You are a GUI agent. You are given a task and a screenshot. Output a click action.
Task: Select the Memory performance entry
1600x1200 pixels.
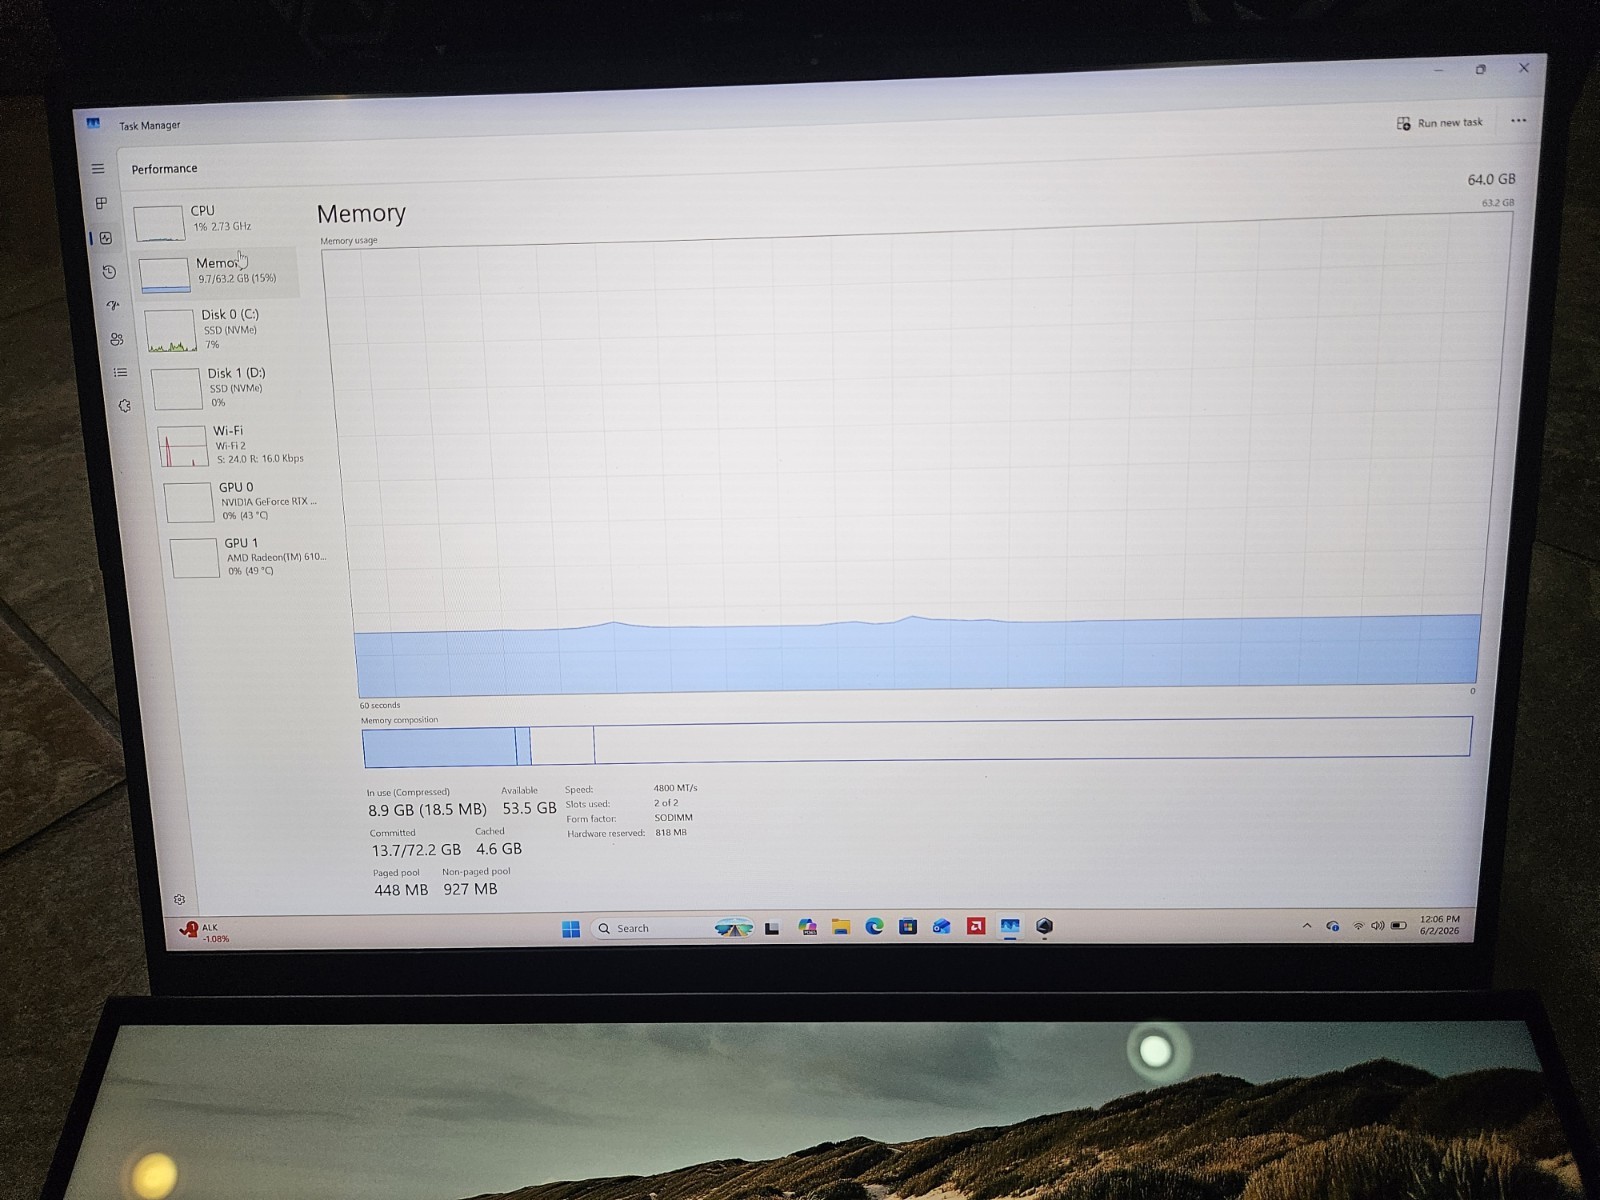217,272
